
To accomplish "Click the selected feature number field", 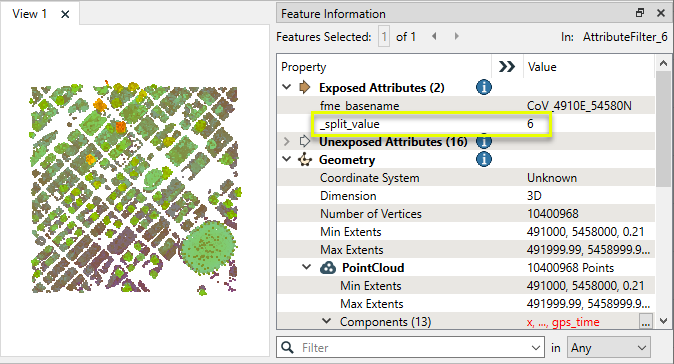I will click(x=384, y=37).
